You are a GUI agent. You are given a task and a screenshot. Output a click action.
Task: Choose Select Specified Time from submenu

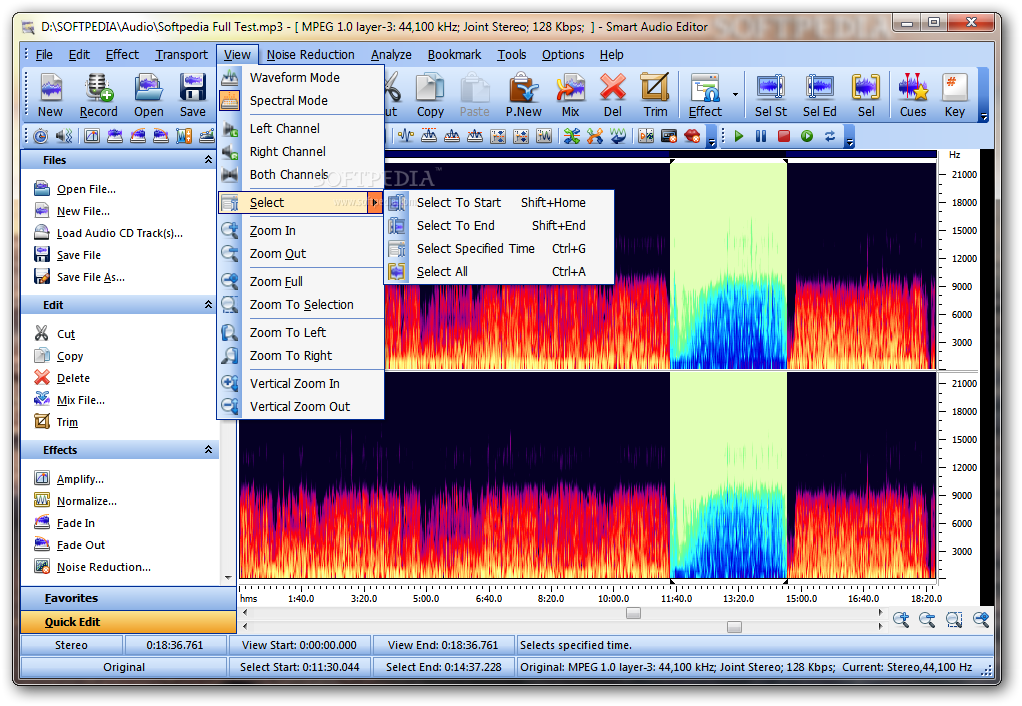click(499, 248)
